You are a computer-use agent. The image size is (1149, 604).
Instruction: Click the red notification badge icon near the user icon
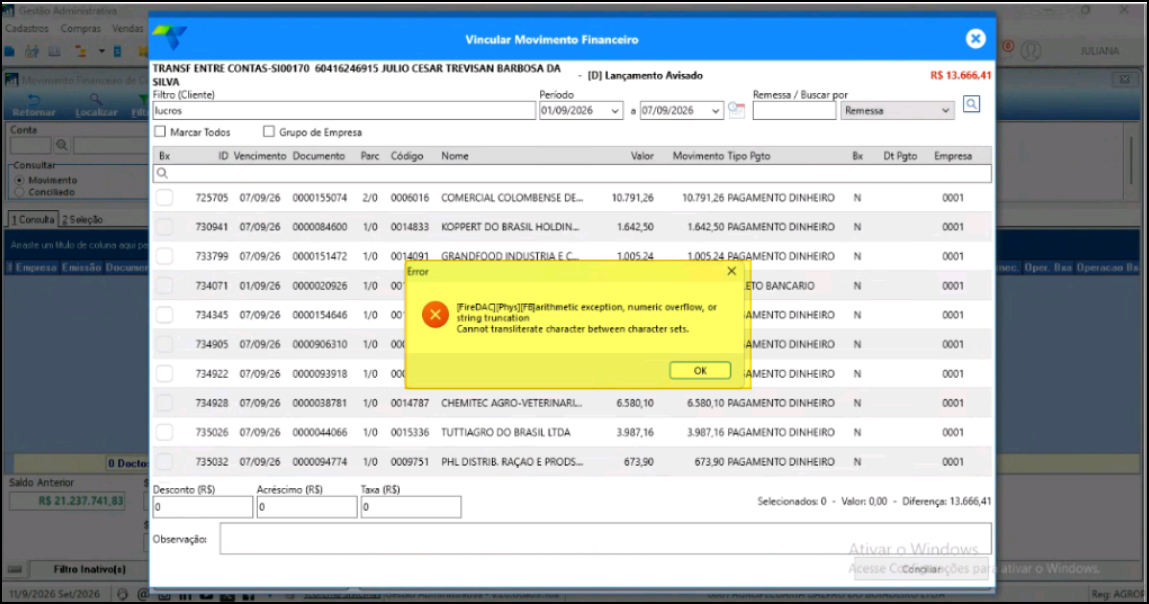click(1008, 47)
